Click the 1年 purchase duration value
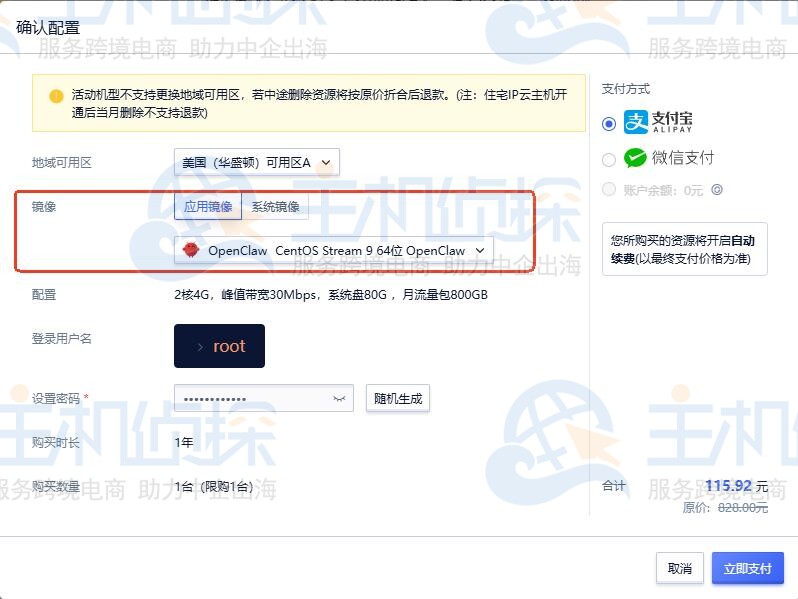Image resolution: width=798 pixels, height=599 pixels. pos(184,442)
